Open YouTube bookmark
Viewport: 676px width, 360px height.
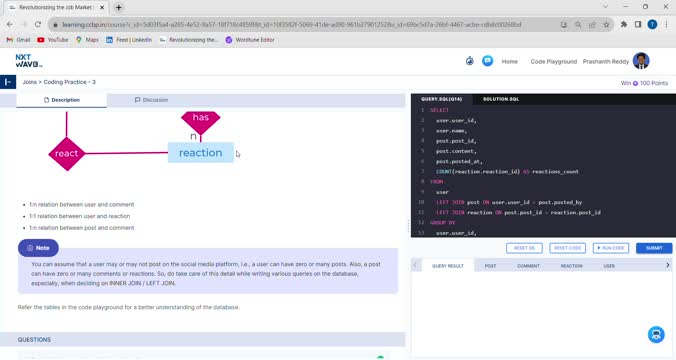click(x=53, y=40)
